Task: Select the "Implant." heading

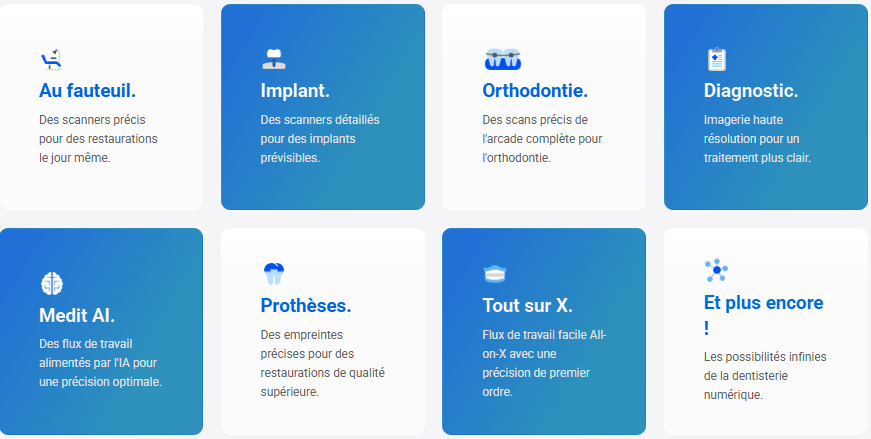Action: click(x=295, y=91)
